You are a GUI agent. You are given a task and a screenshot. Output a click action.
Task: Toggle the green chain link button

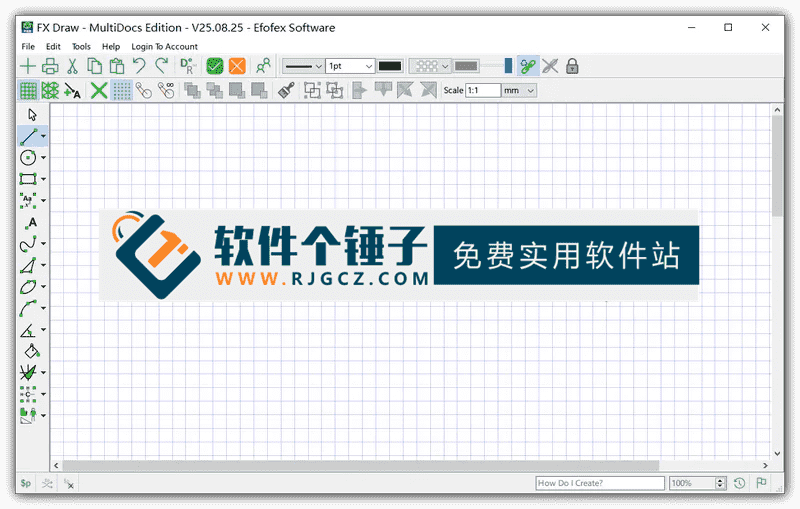(528, 66)
